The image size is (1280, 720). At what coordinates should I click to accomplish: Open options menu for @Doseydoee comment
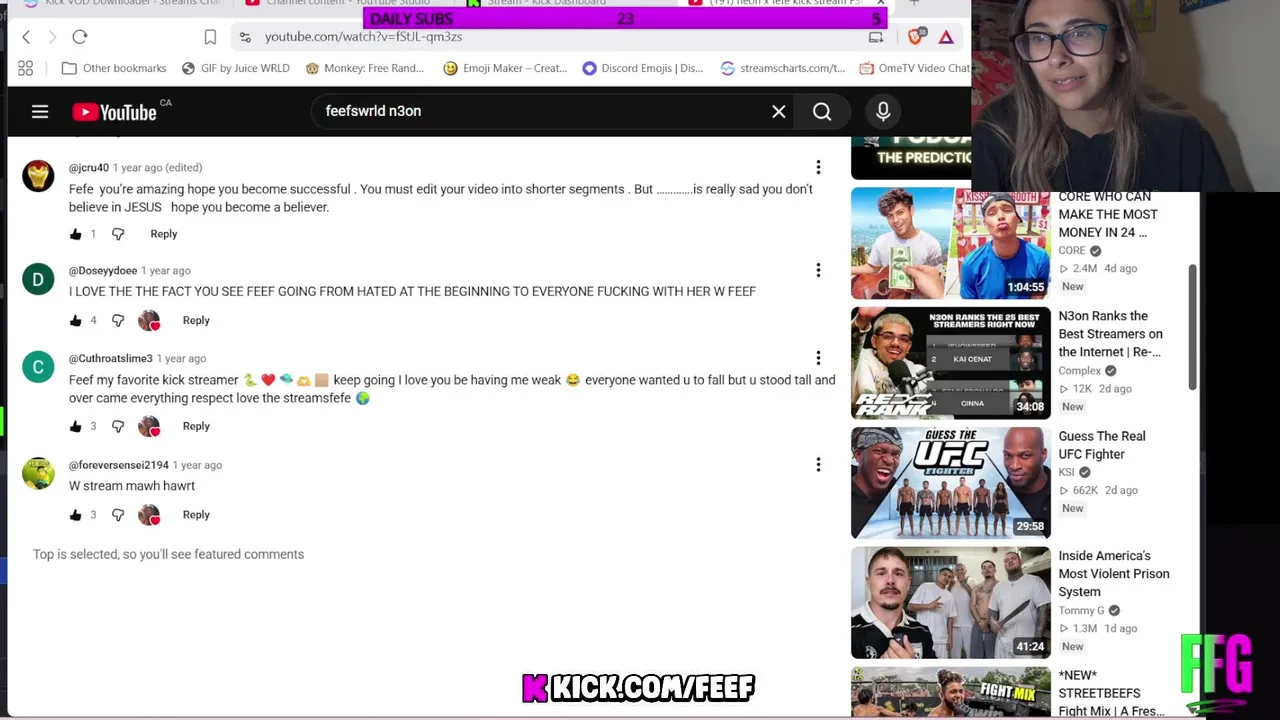(x=818, y=270)
